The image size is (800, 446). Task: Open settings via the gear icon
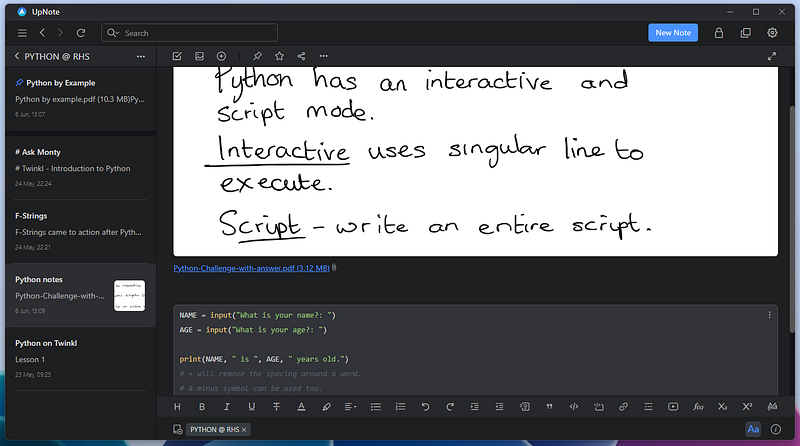[x=772, y=33]
